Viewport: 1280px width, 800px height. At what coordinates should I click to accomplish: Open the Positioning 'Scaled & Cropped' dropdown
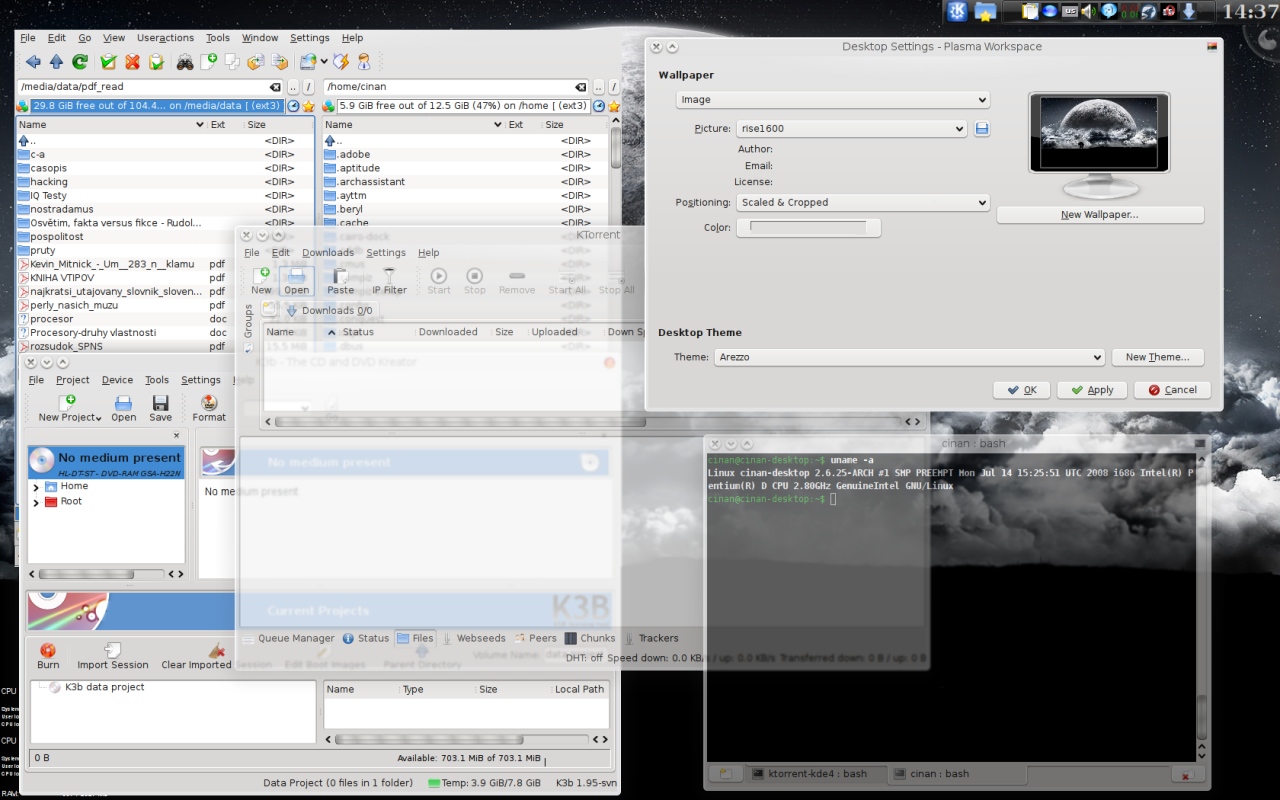[x=863, y=202]
